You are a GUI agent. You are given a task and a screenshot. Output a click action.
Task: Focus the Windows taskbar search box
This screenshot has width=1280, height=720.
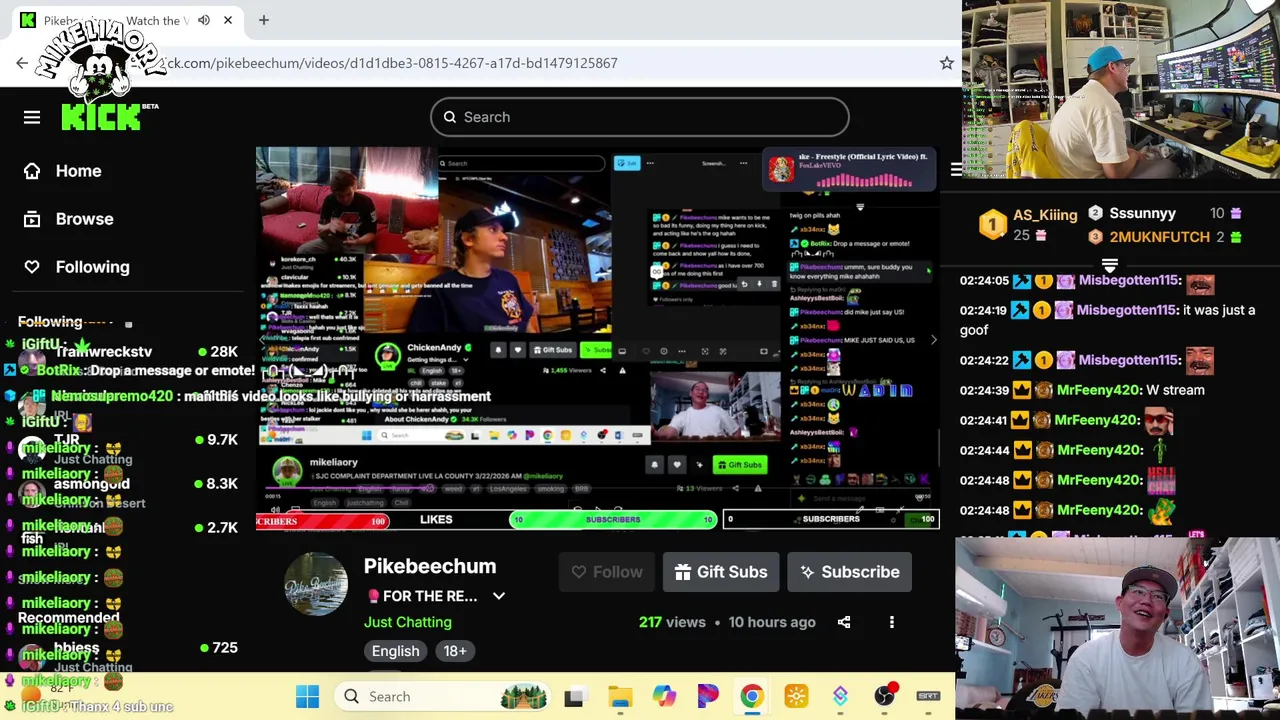[x=444, y=696]
